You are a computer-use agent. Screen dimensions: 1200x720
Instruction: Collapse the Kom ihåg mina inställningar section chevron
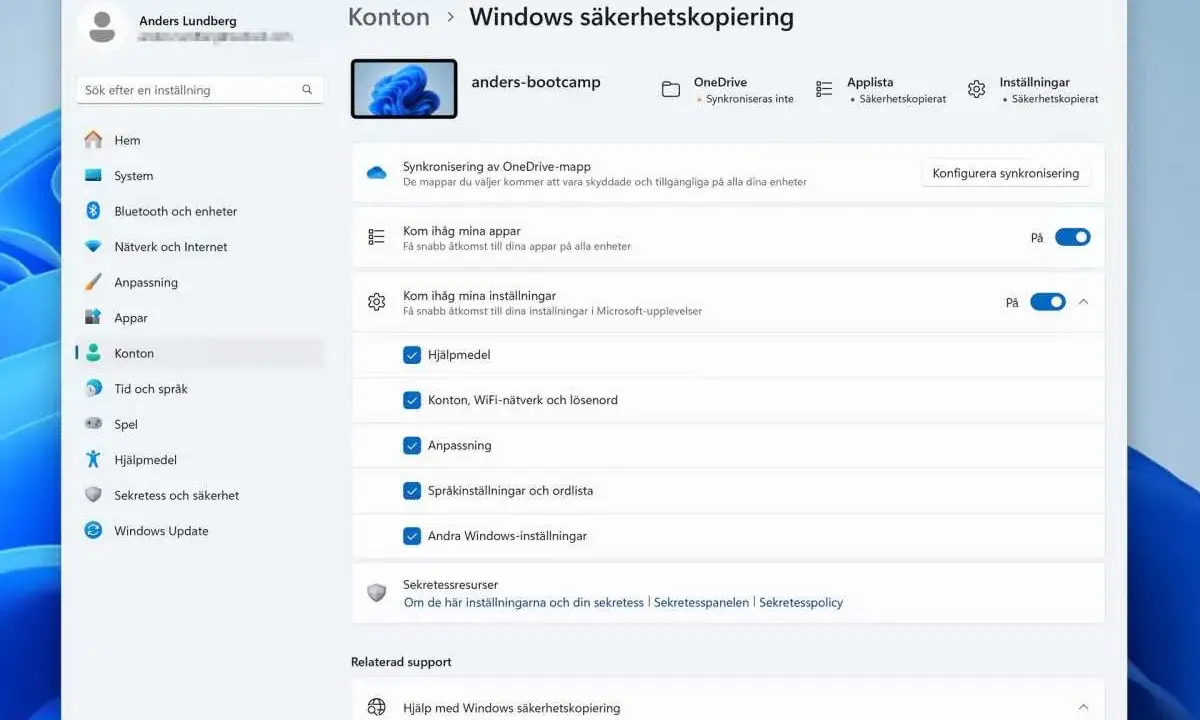tap(1083, 302)
